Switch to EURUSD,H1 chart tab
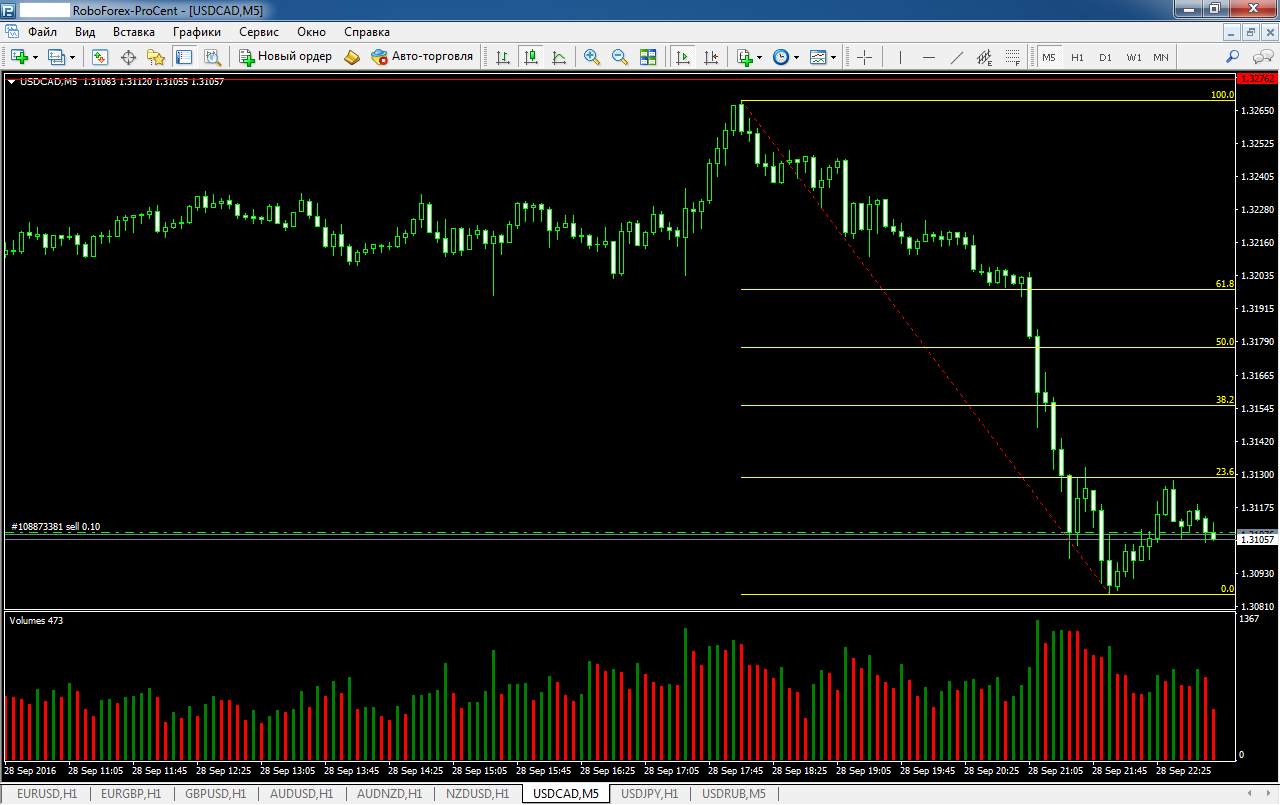1280x805 pixels. point(47,794)
